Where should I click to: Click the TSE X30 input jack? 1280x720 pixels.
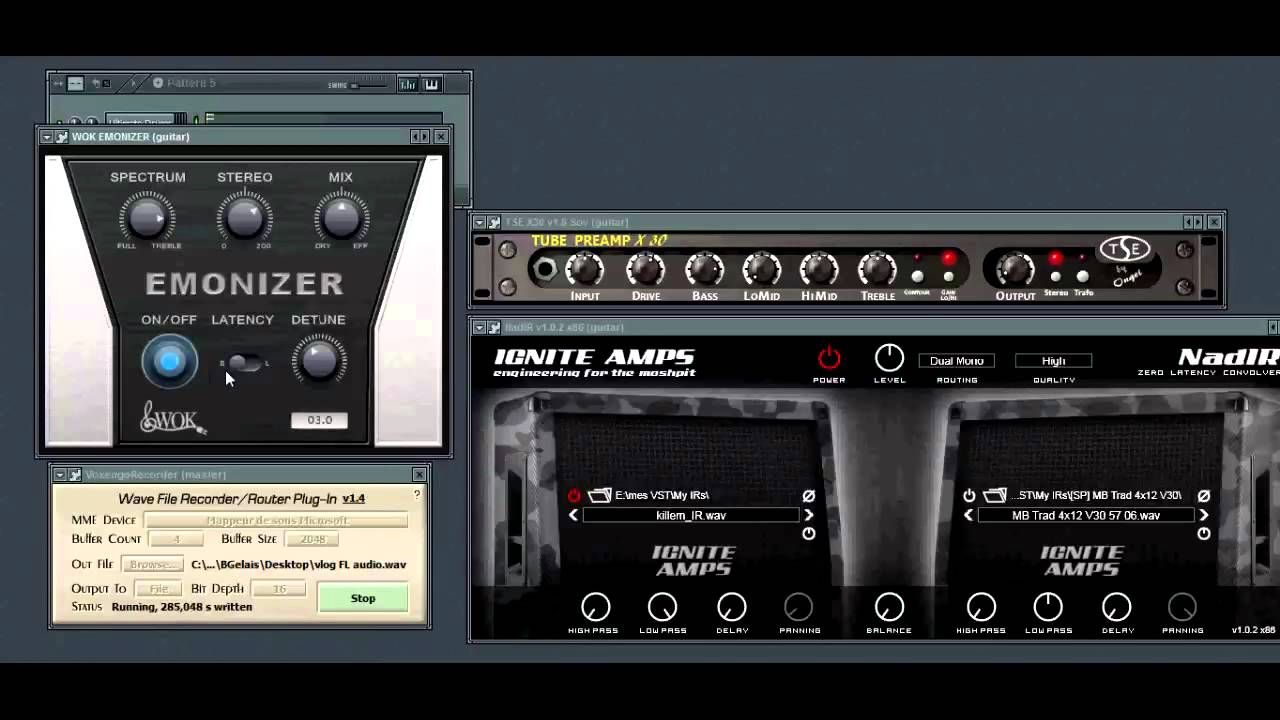coord(545,269)
